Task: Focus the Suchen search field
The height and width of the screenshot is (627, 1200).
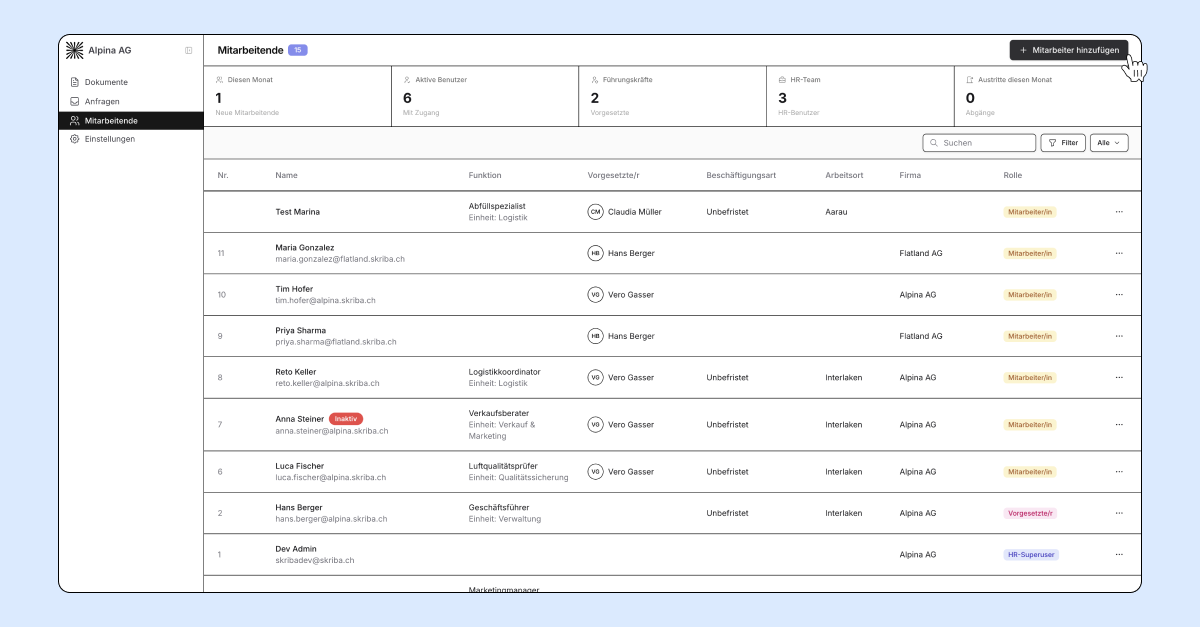Action: (979, 143)
